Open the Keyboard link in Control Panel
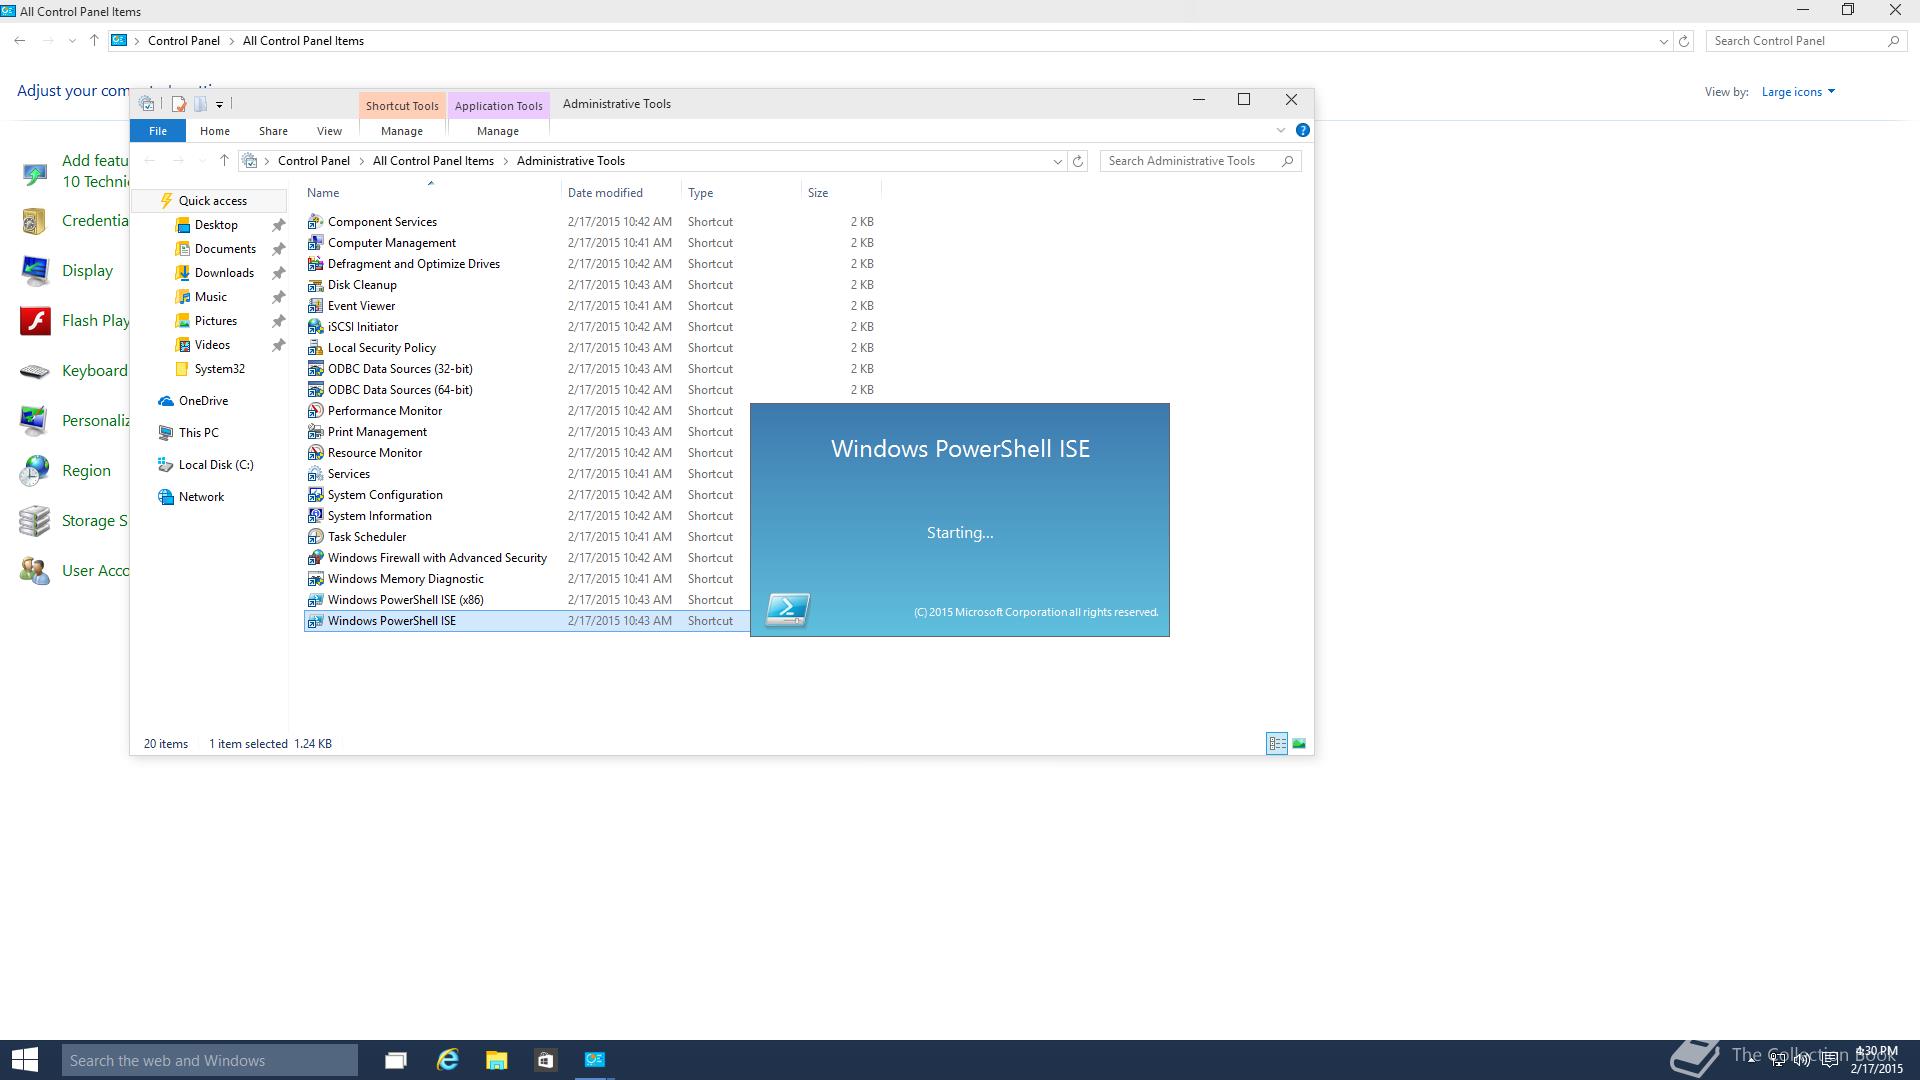This screenshot has height=1080, width=1920. click(94, 371)
